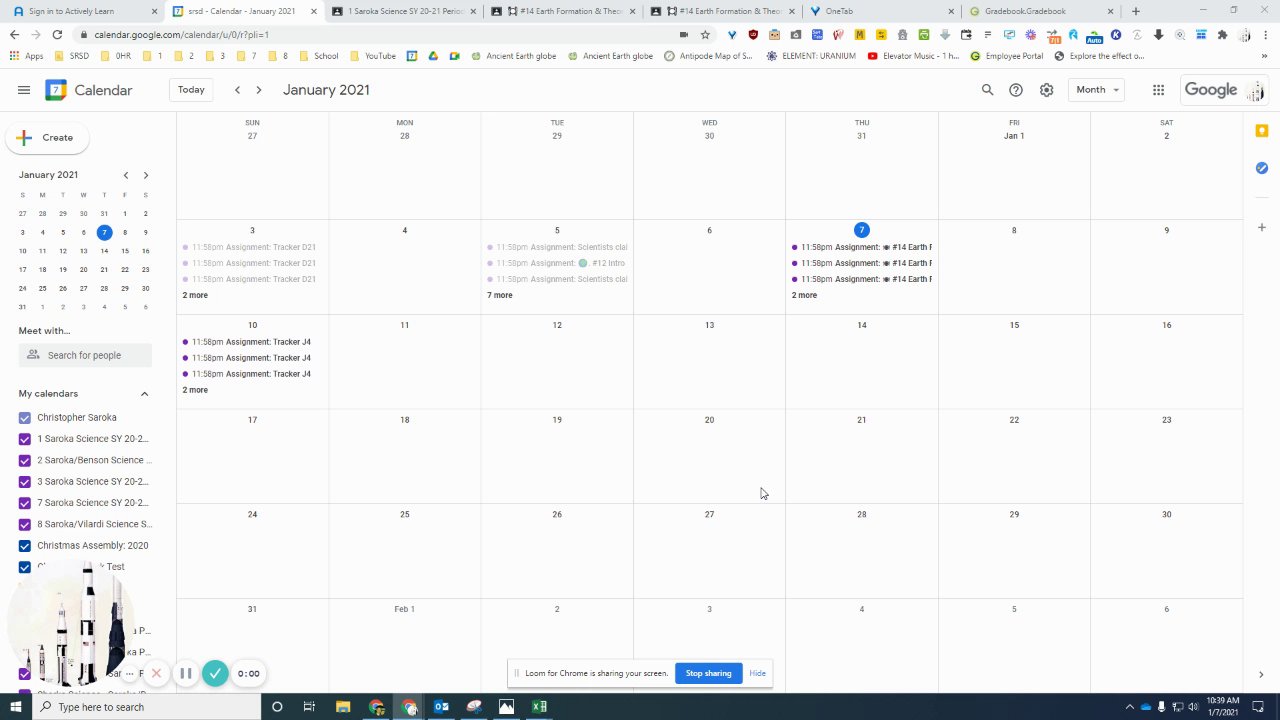Image resolution: width=1280 pixels, height=720 pixels.
Task: Open the SRSD bookmark folder
Action: [72, 56]
